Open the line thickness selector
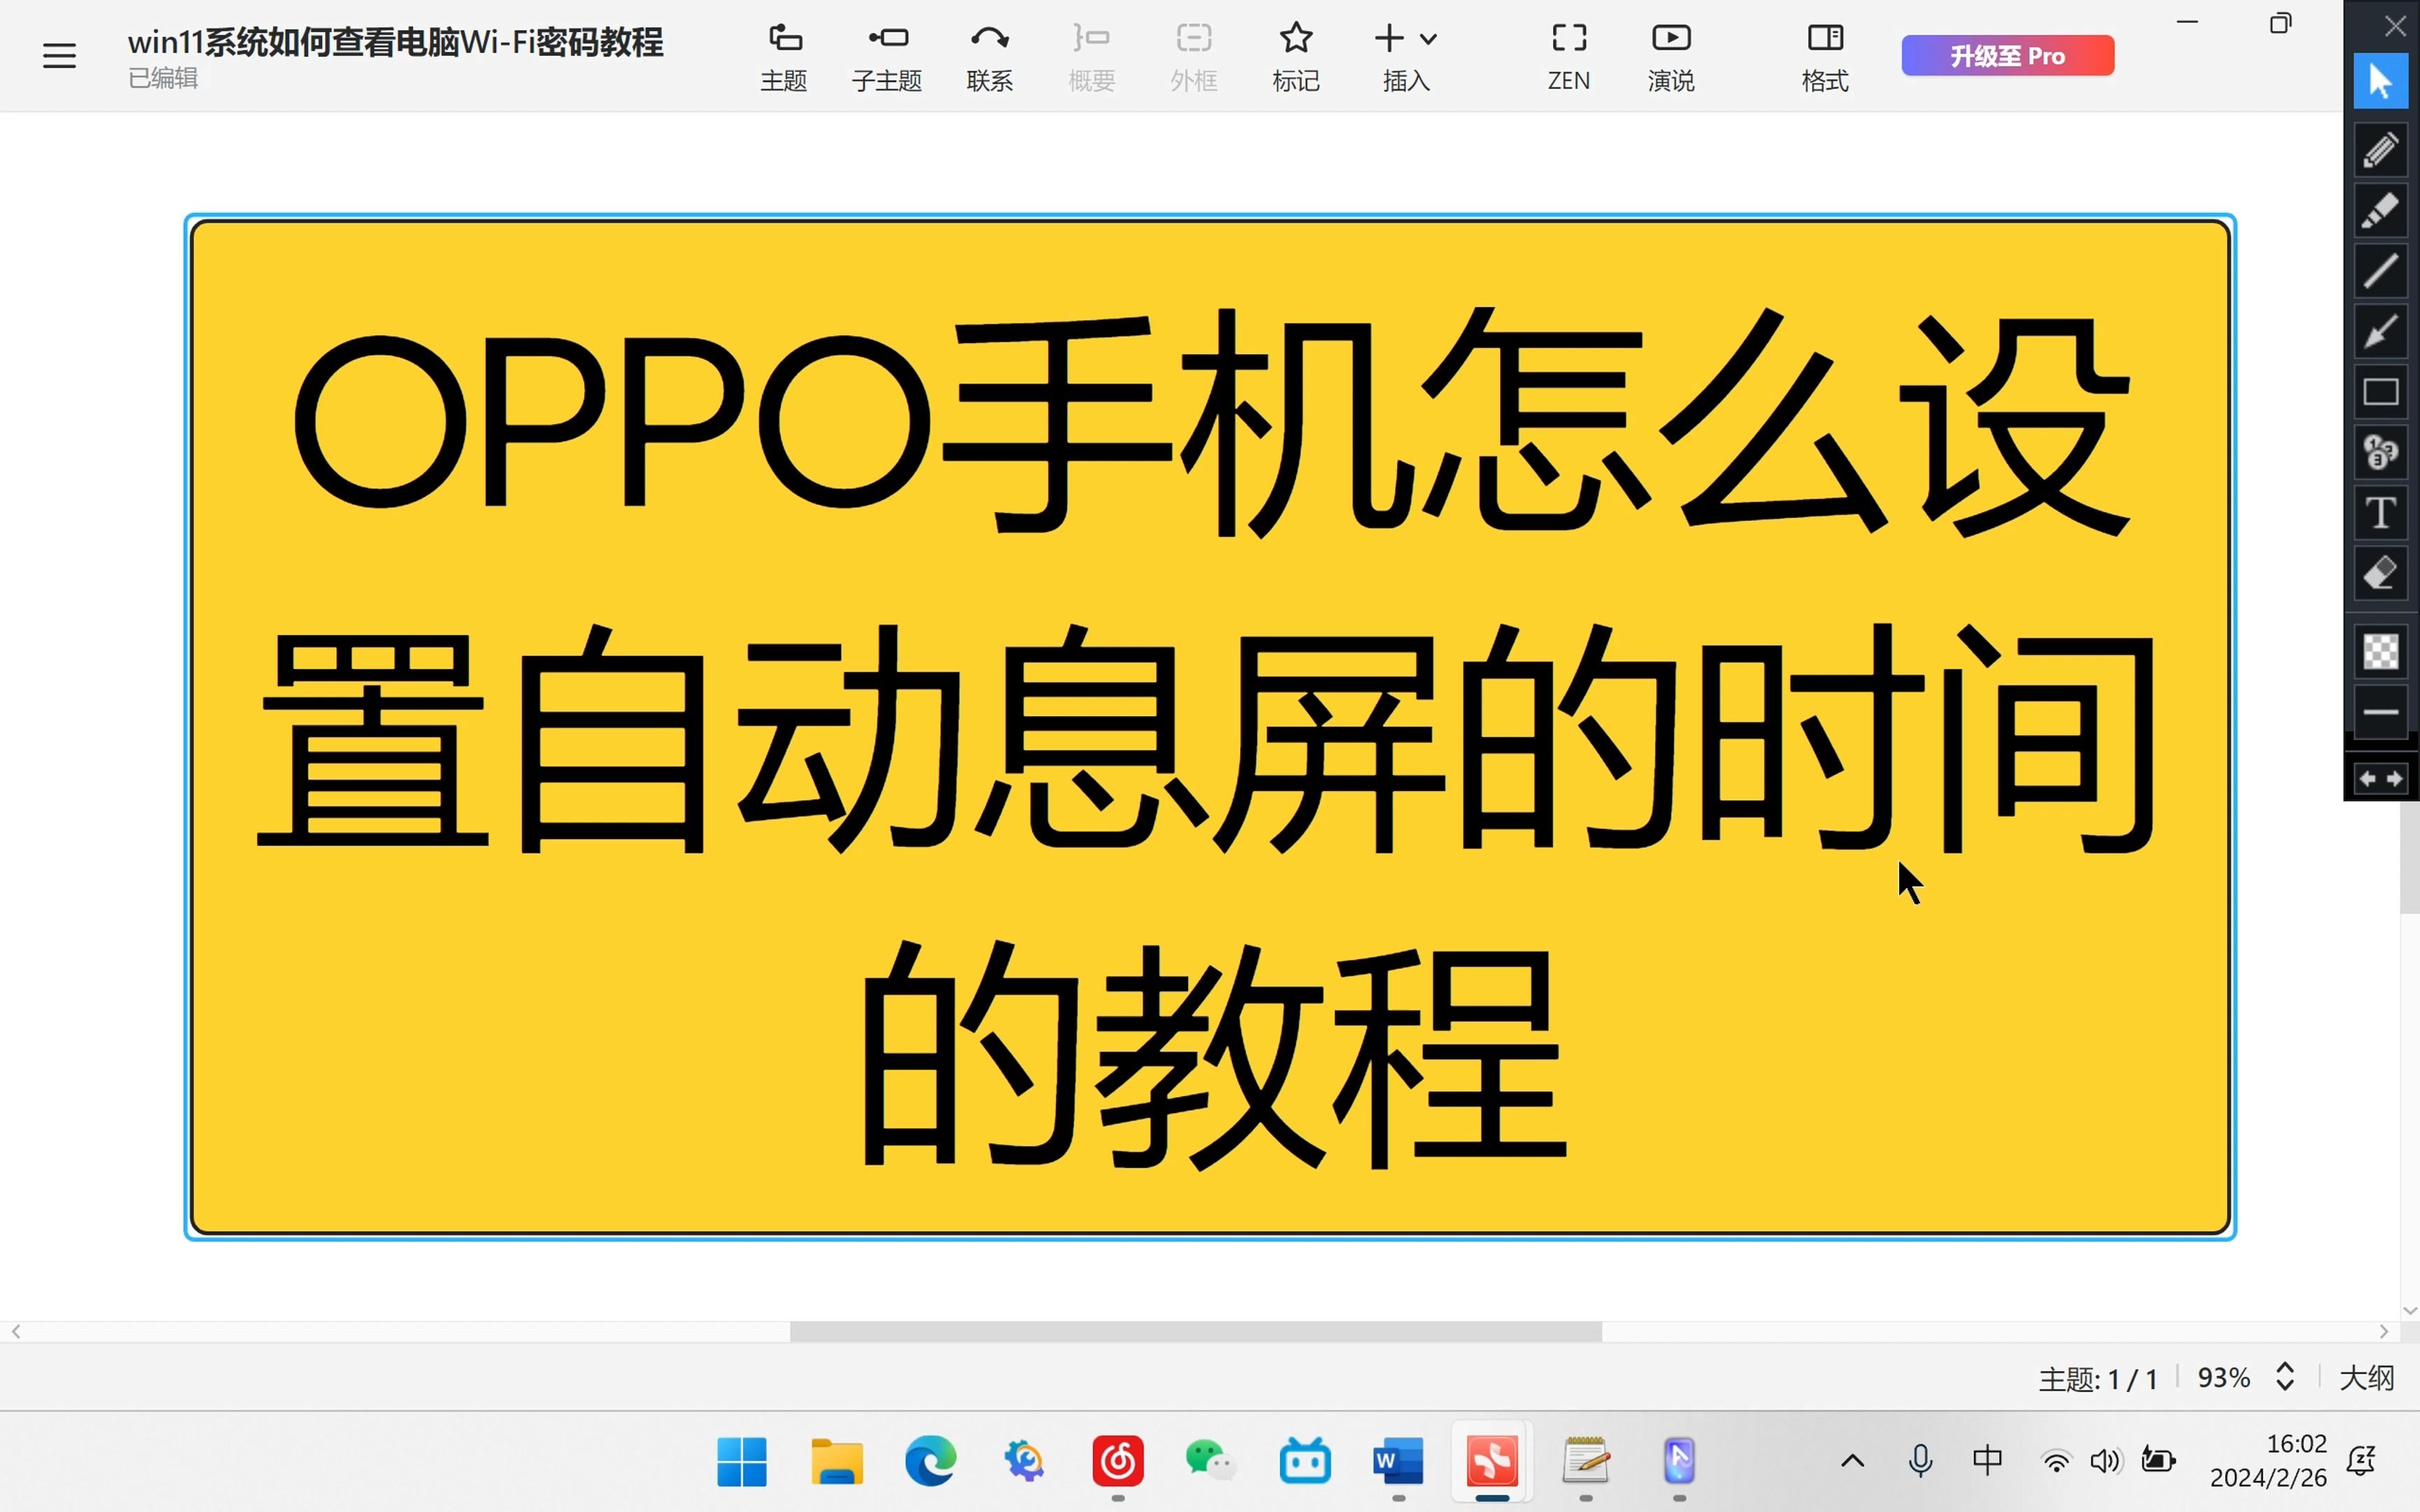The width and height of the screenshot is (2420, 1512). tap(2380, 712)
